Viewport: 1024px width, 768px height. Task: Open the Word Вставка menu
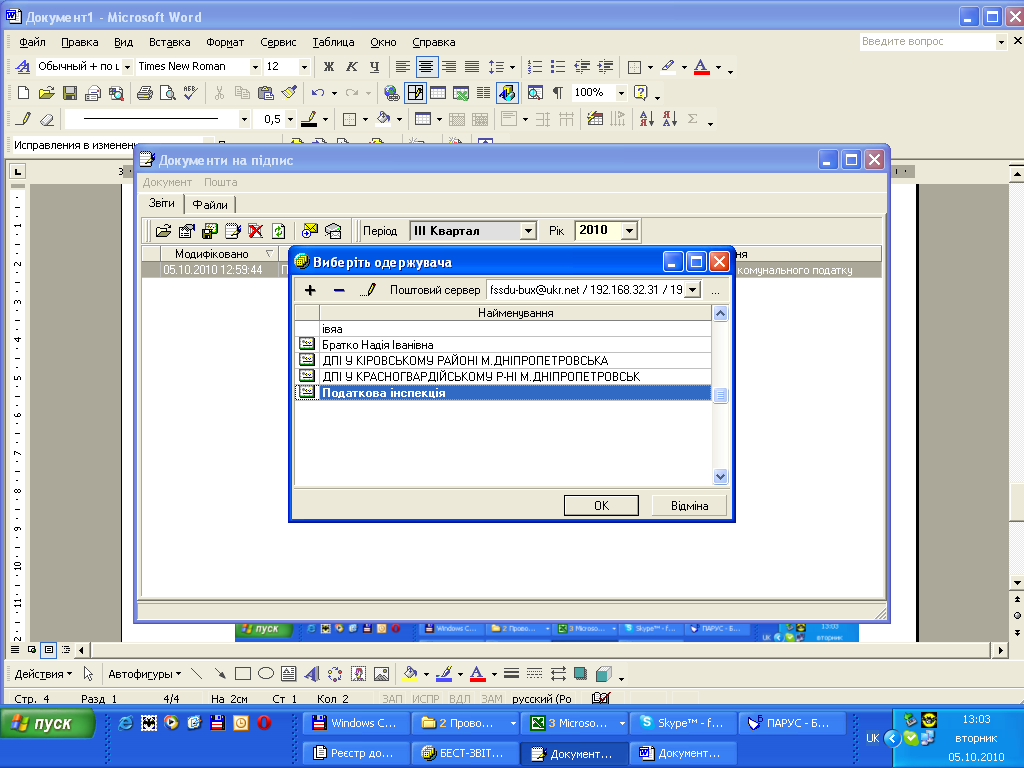(169, 42)
